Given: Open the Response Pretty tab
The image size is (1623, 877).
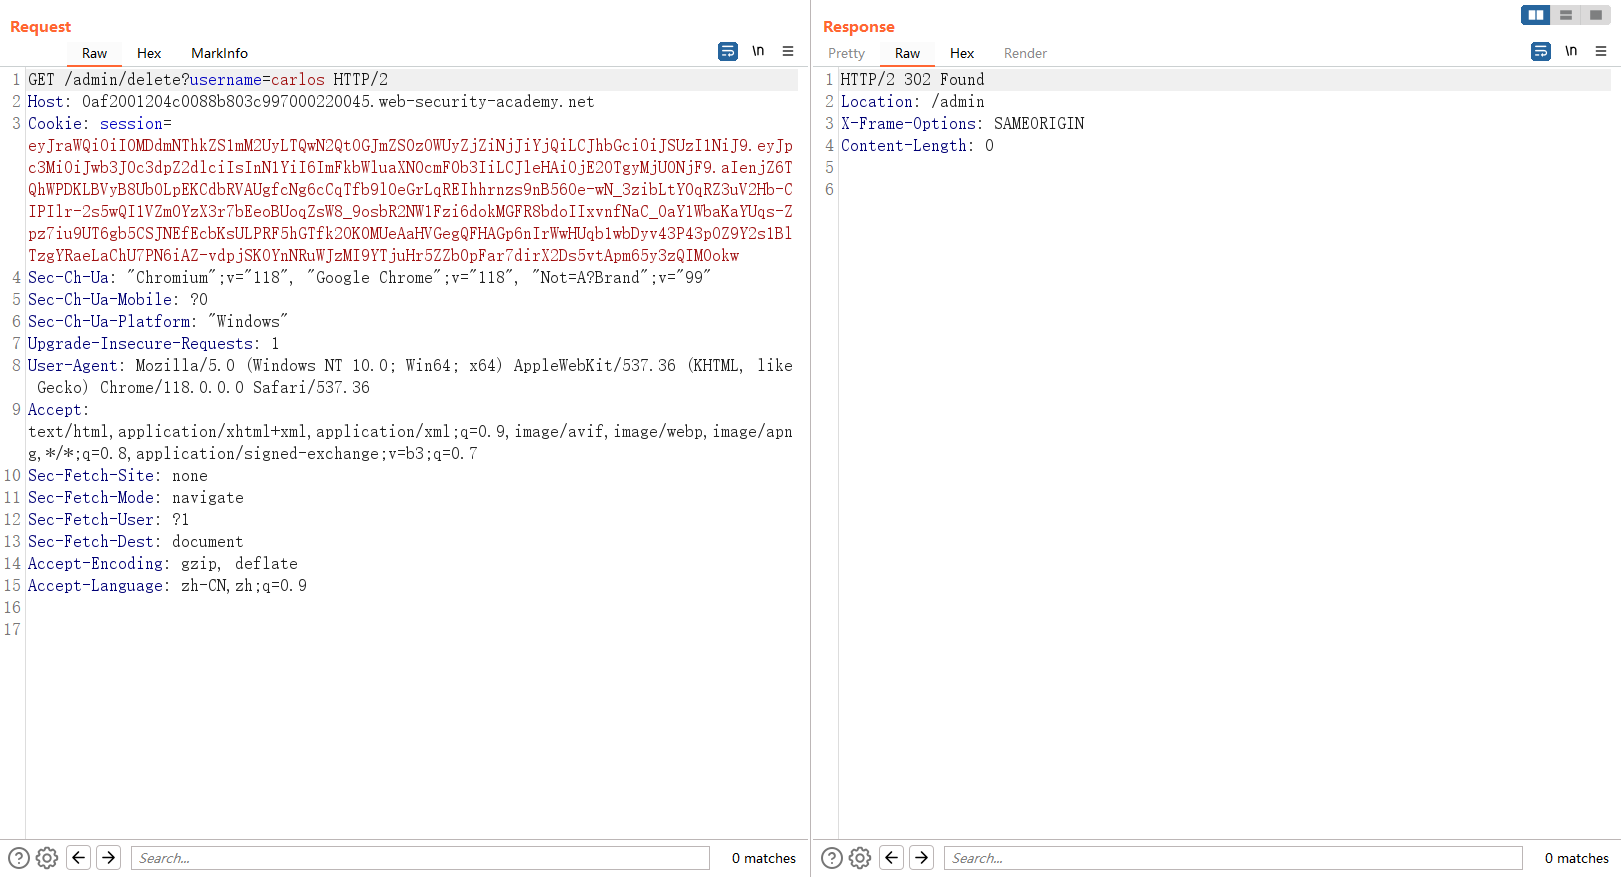Looking at the screenshot, I should tap(846, 53).
